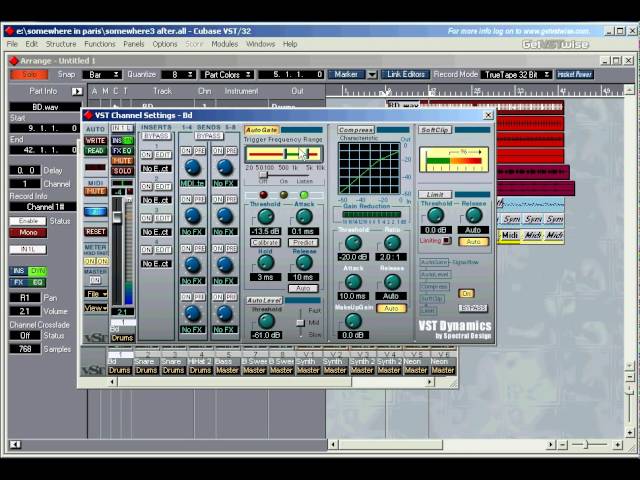Open the Help menu
The height and width of the screenshot is (480, 640).
(290, 44)
